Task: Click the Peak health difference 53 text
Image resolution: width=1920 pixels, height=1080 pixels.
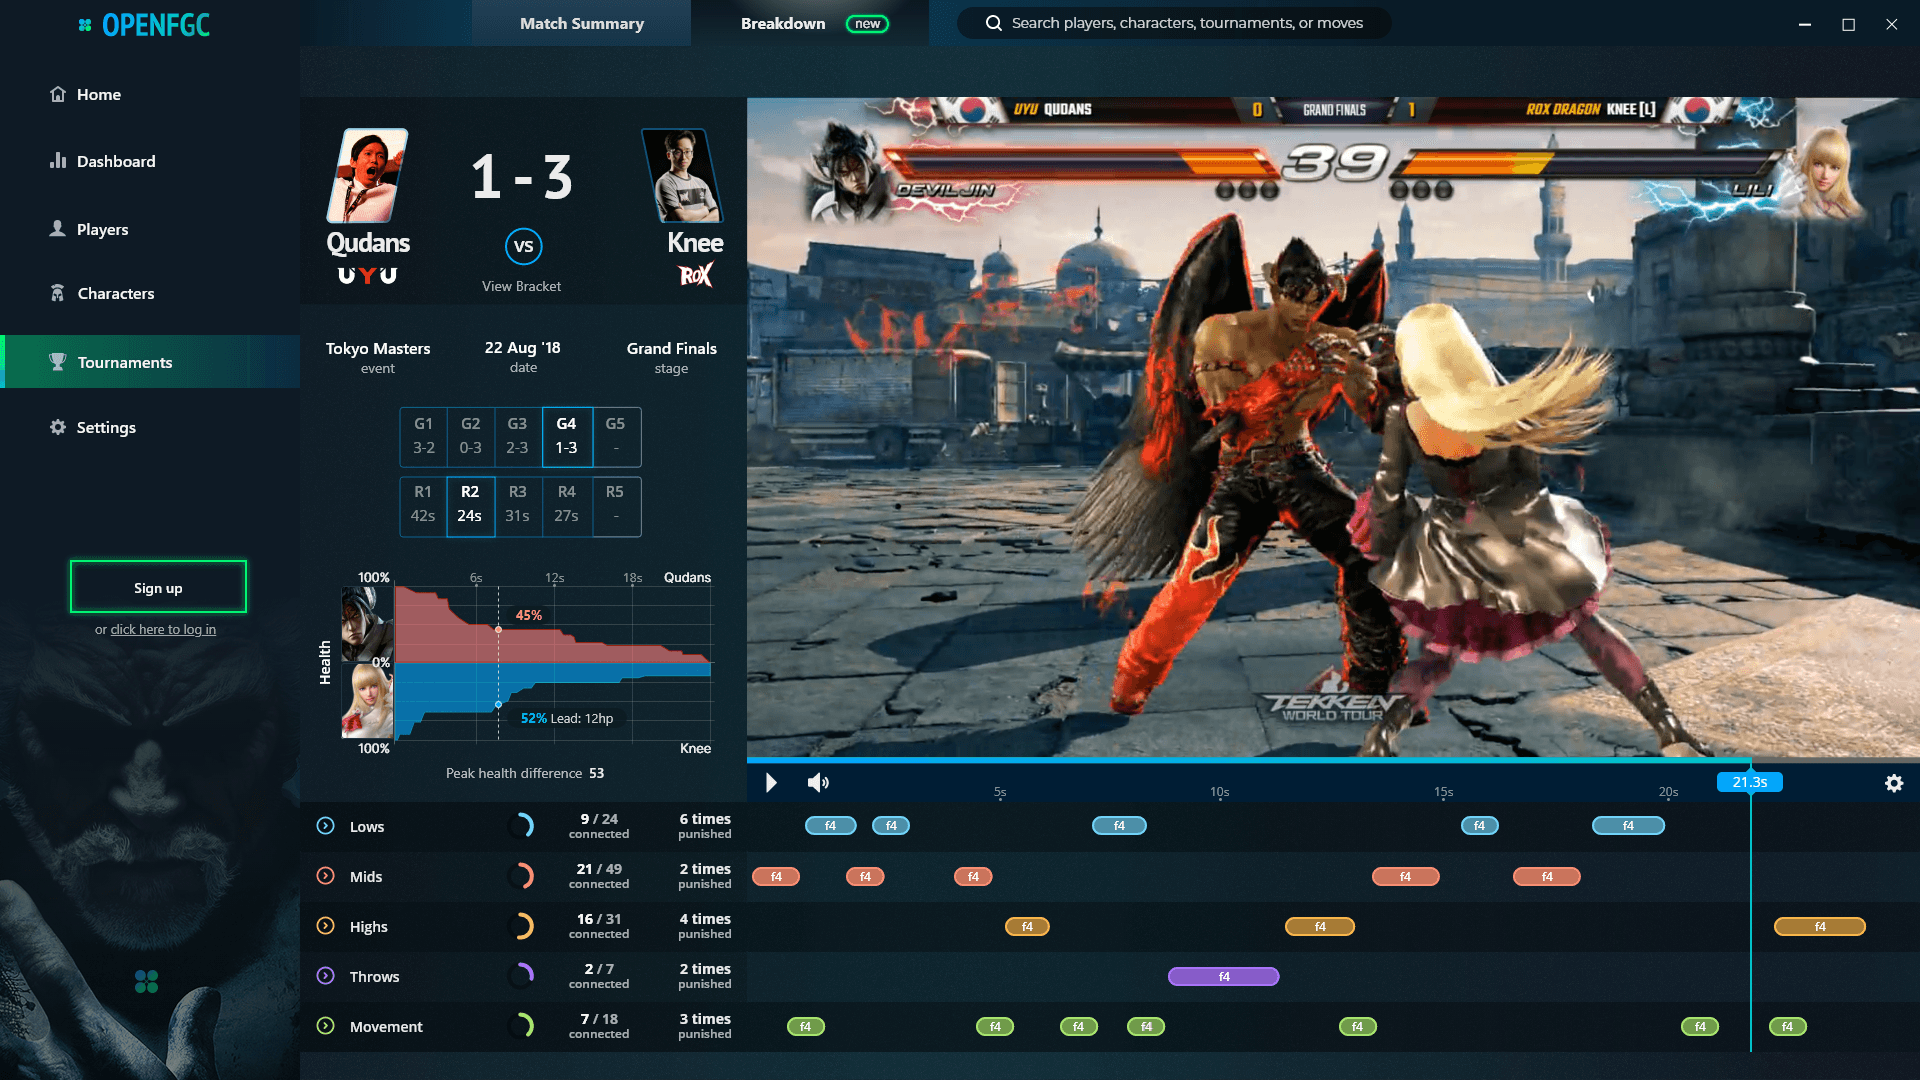Action: coord(525,773)
